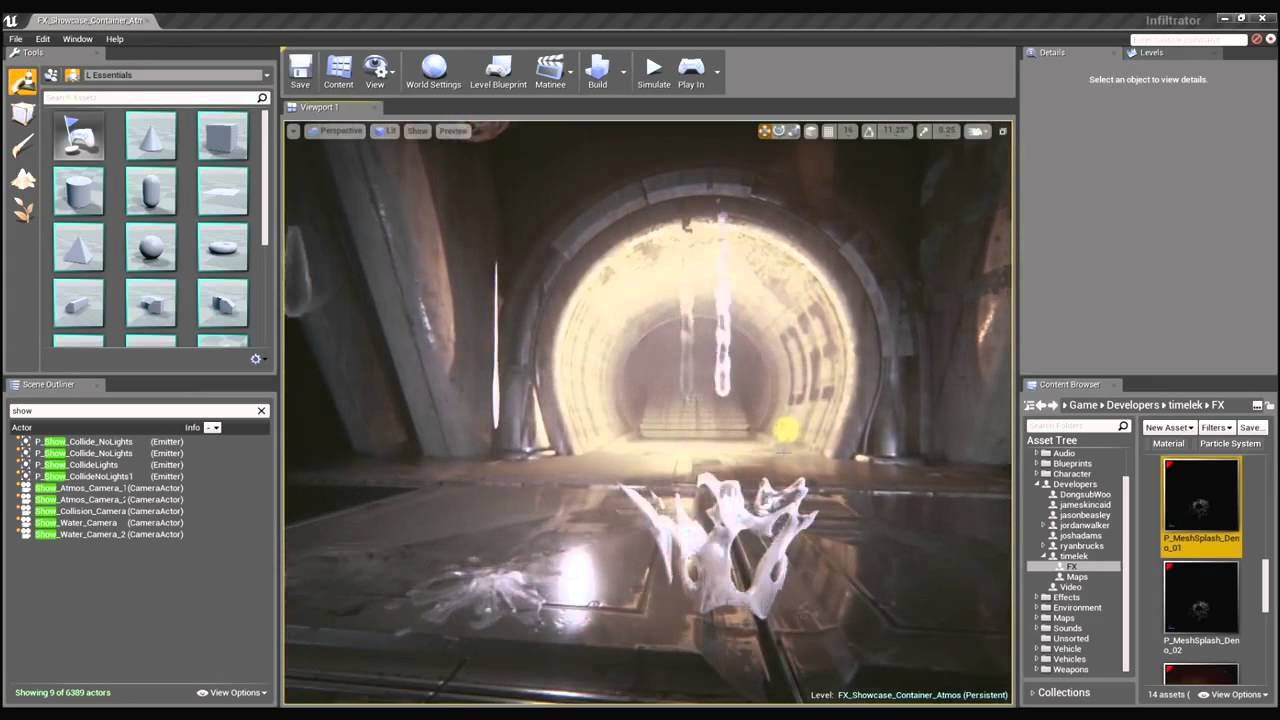
Task: Open Scene Outliner View Options
Action: (x=232, y=692)
